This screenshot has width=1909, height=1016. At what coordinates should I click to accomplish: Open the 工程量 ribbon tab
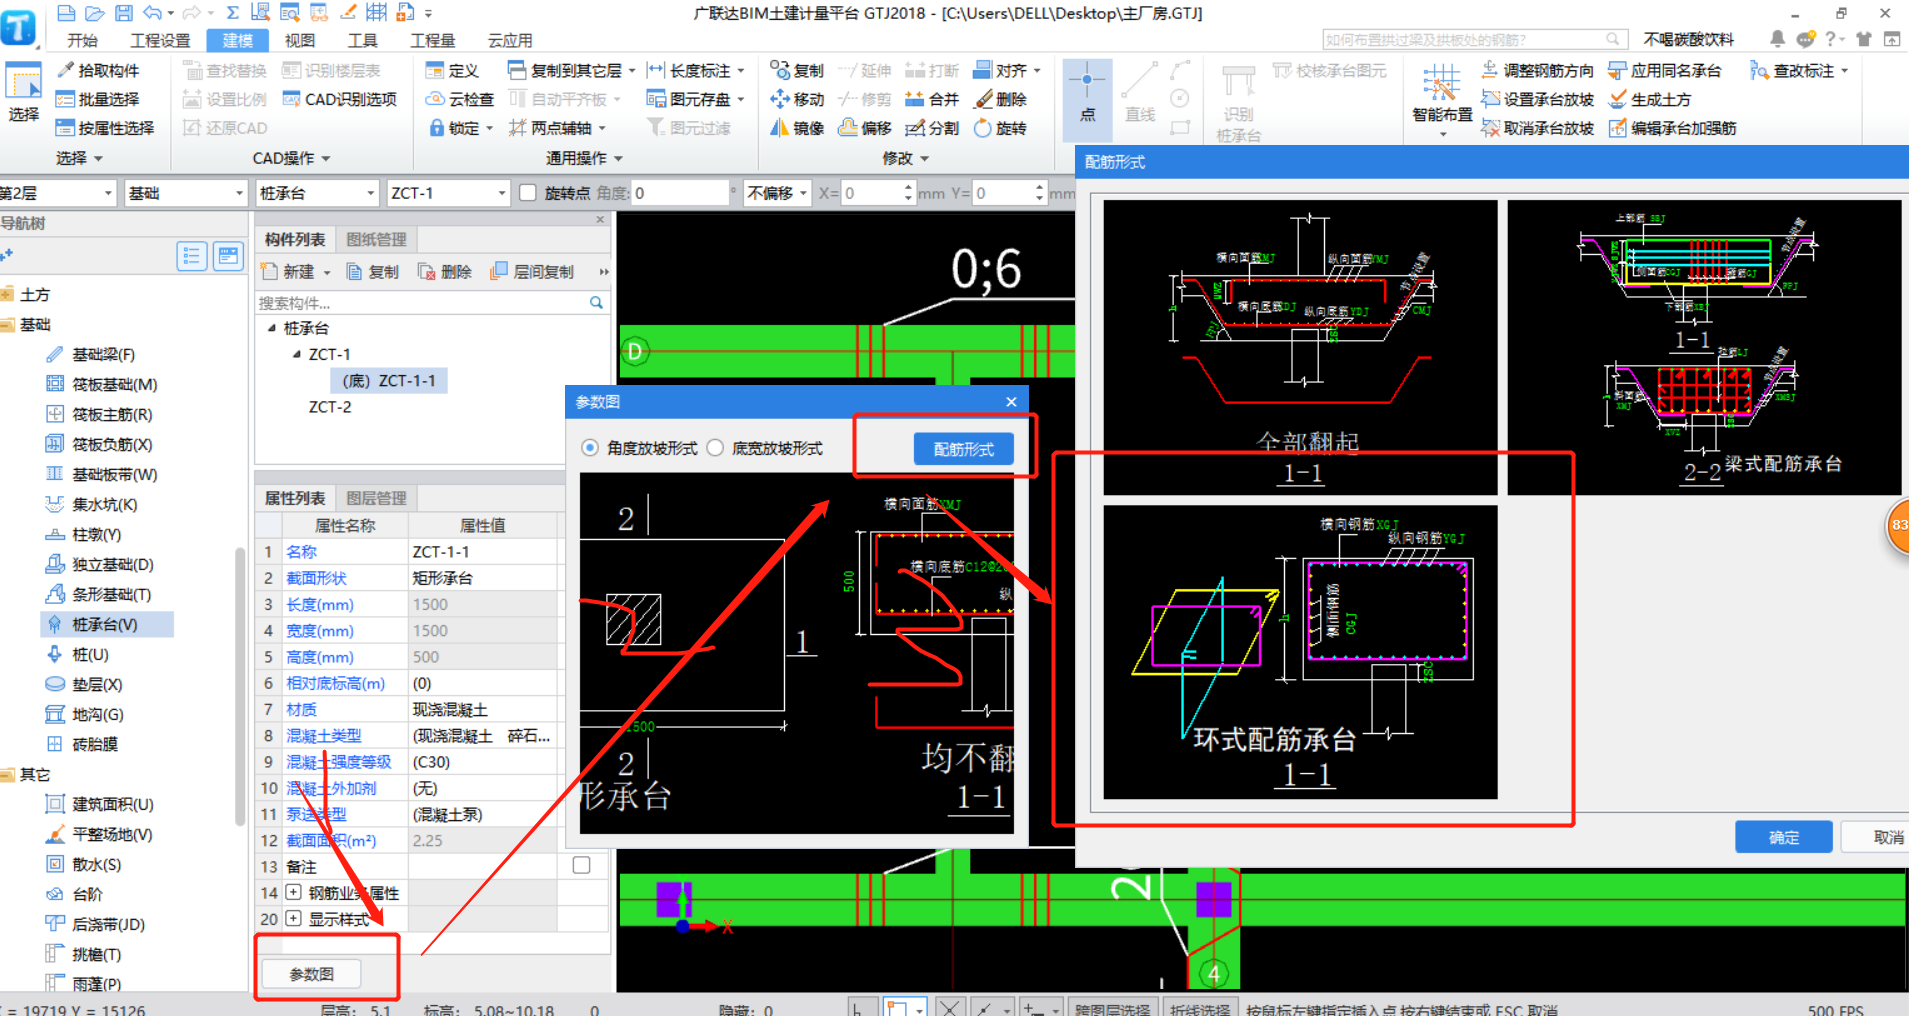432,40
